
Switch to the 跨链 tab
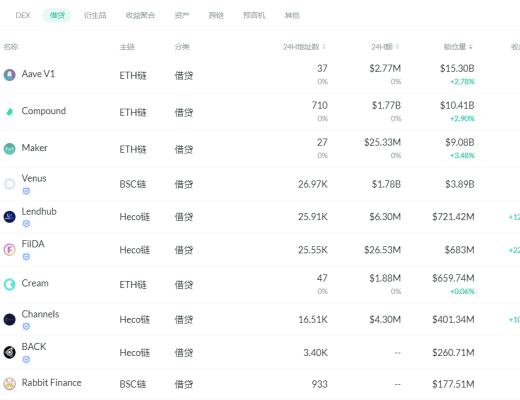coord(216,15)
